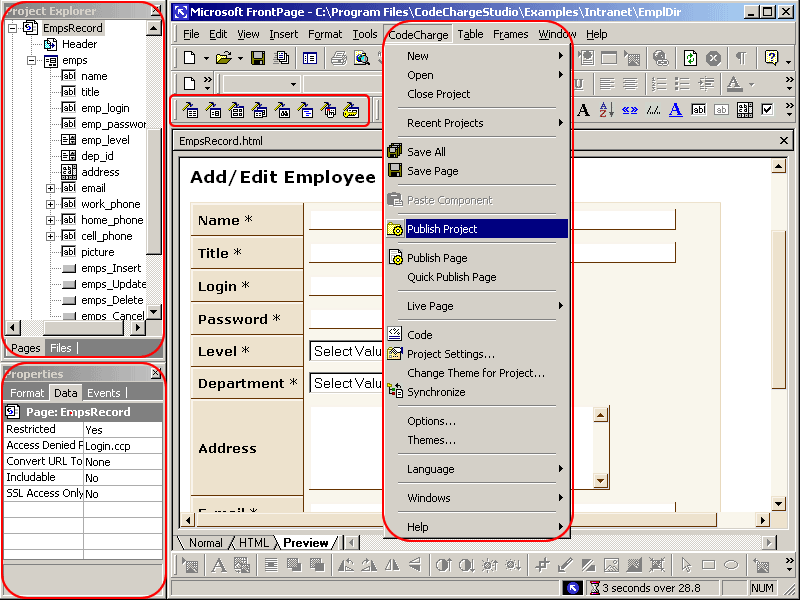Click the Sort A-Z icon
Viewport: 800px width, 600px height.
606,109
